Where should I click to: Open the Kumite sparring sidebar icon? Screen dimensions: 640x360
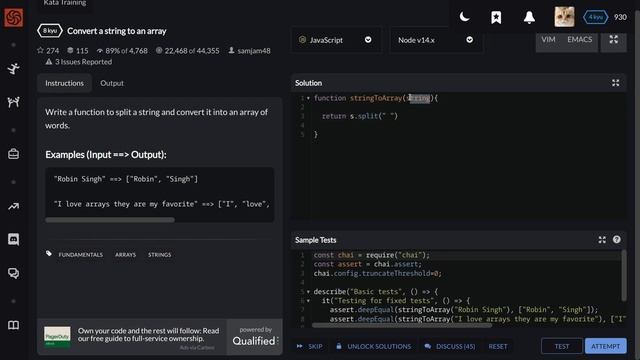coord(13,102)
